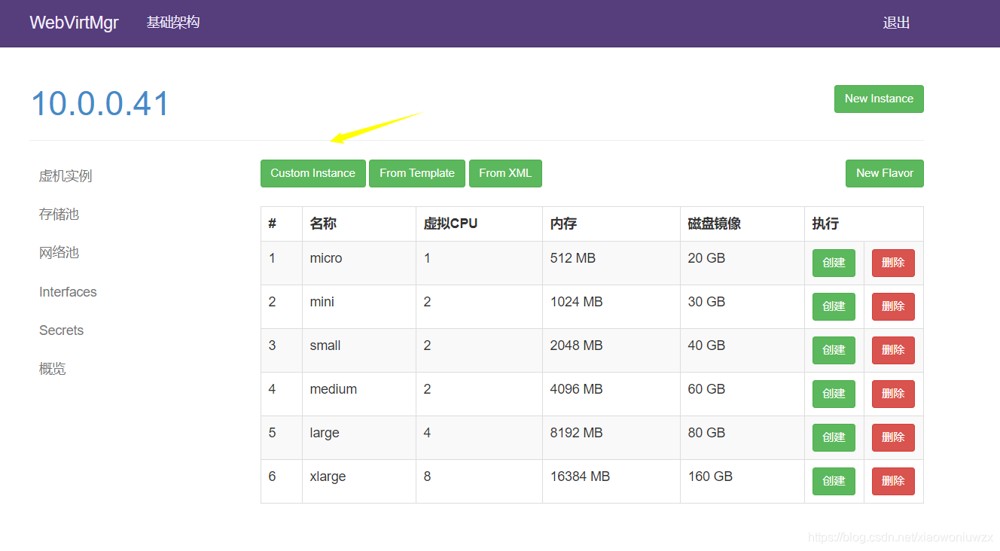
Task: Create instance from medium flavor
Action: (833, 394)
